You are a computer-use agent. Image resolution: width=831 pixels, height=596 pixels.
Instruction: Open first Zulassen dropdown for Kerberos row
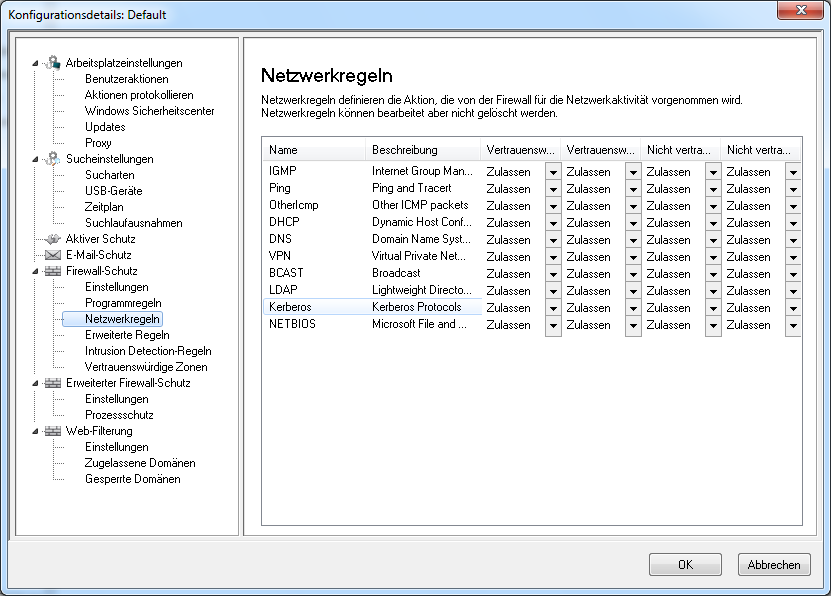(x=553, y=308)
